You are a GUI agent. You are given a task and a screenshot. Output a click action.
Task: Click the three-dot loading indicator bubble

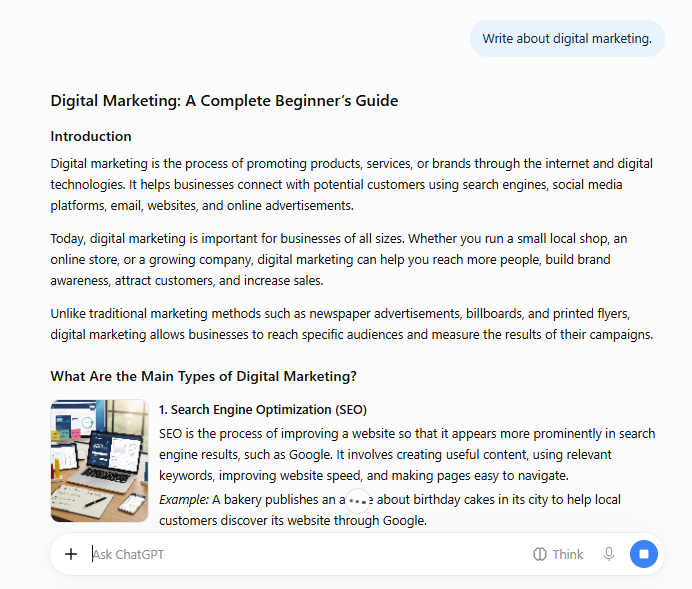pyautogui.click(x=357, y=501)
